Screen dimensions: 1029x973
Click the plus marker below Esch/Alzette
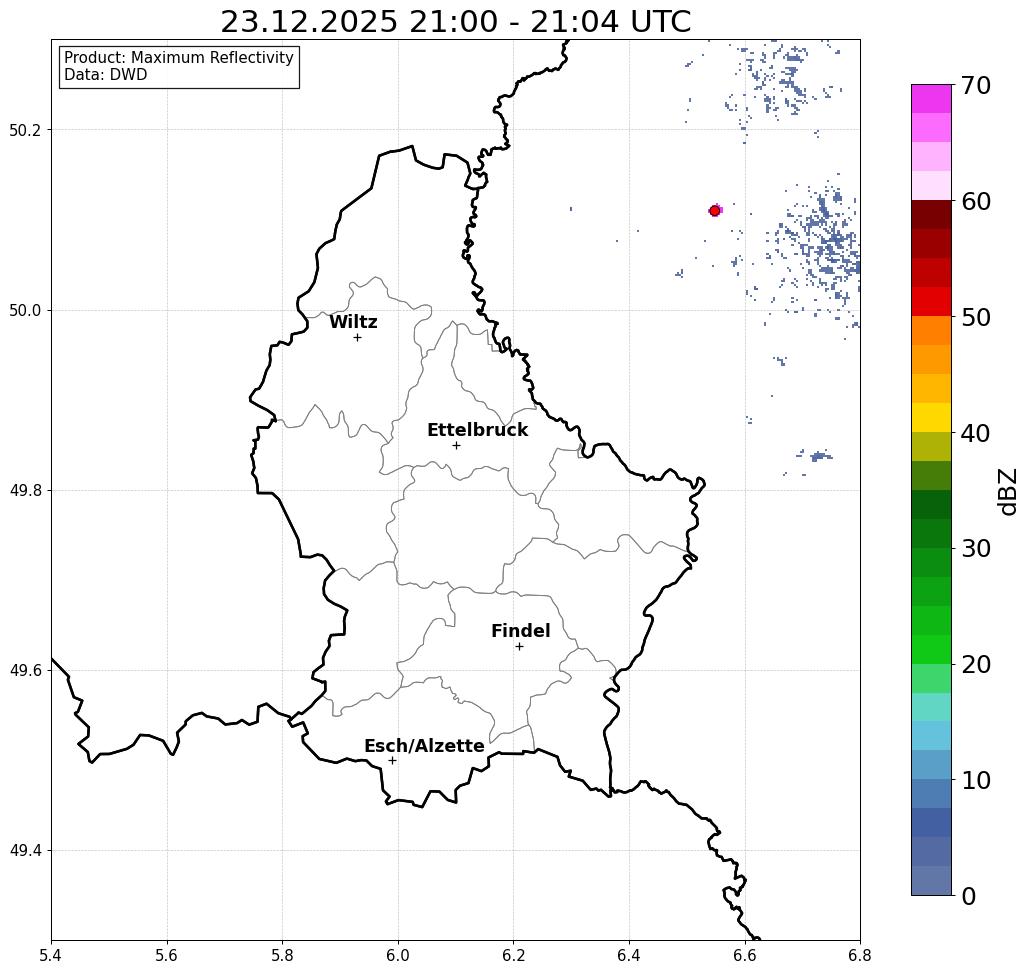click(392, 761)
